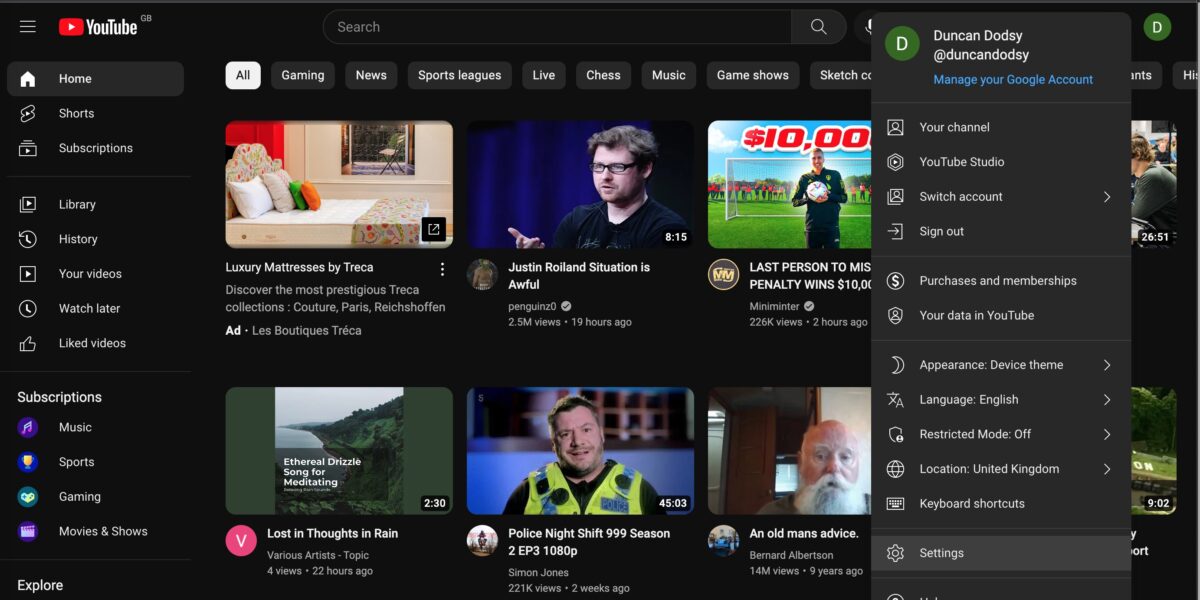Click the penguinz0 channel avatar
Viewport: 1200px width, 600px height.
pyautogui.click(x=482, y=275)
